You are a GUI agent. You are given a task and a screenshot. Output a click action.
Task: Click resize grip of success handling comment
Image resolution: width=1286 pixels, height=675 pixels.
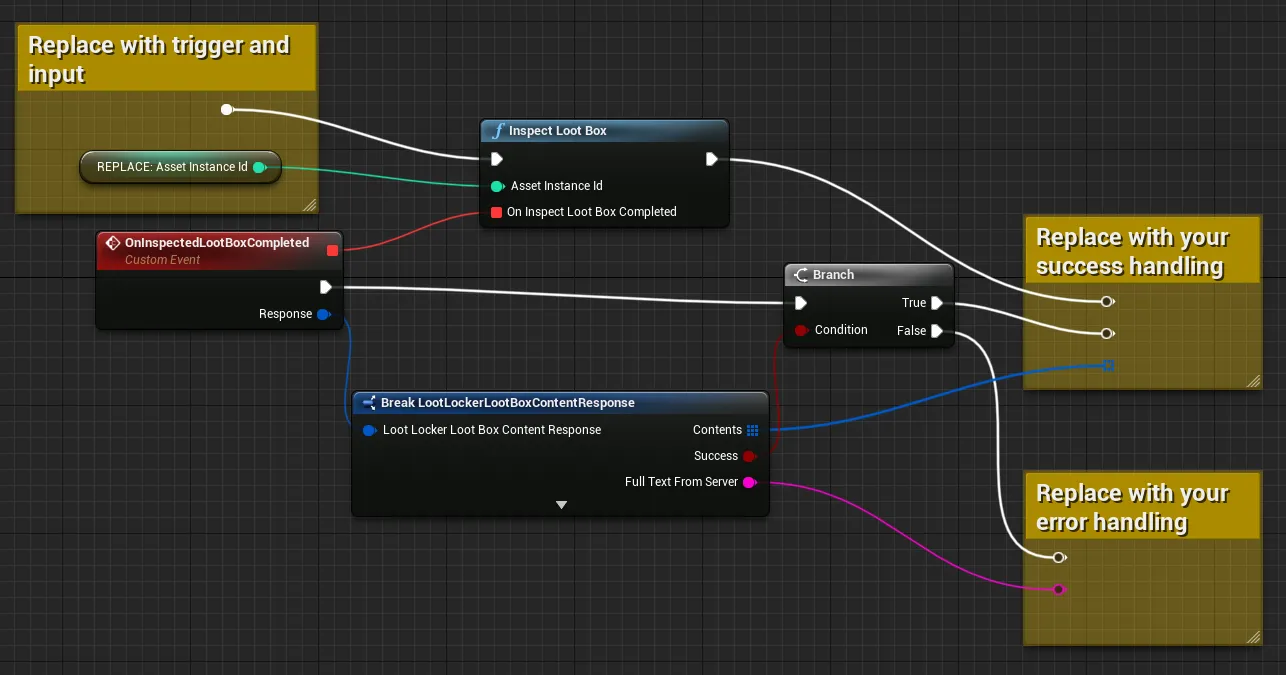[x=1253, y=380]
